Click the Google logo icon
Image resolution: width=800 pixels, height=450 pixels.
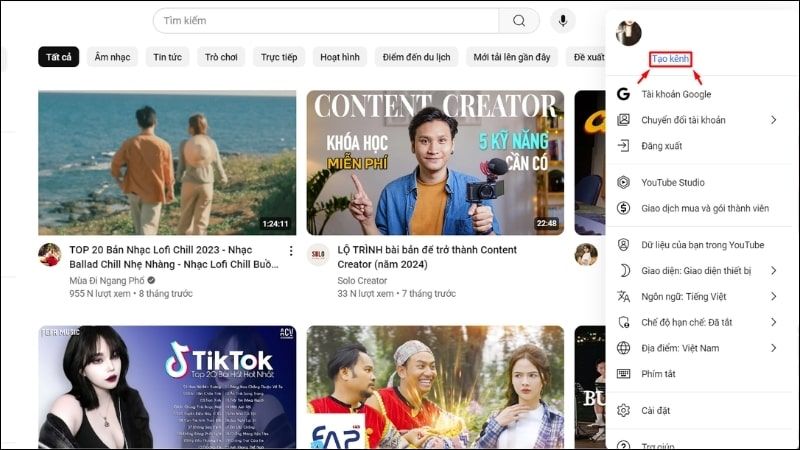(623, 94)
